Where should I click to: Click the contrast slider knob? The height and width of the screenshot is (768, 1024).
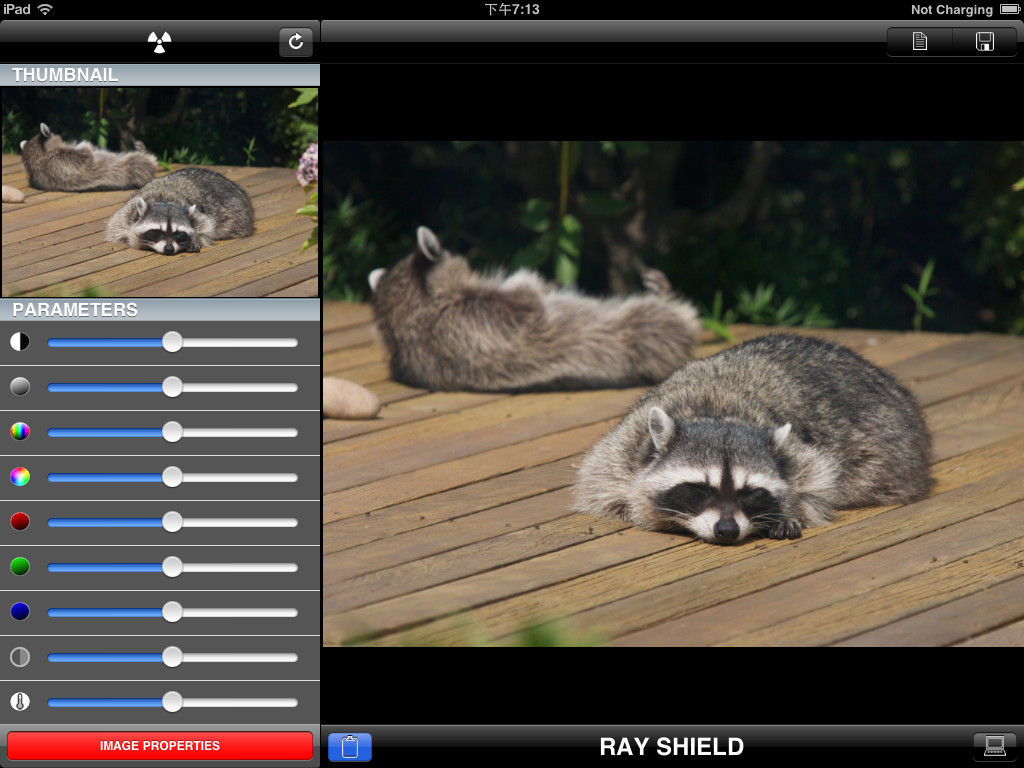pos(172,342)
